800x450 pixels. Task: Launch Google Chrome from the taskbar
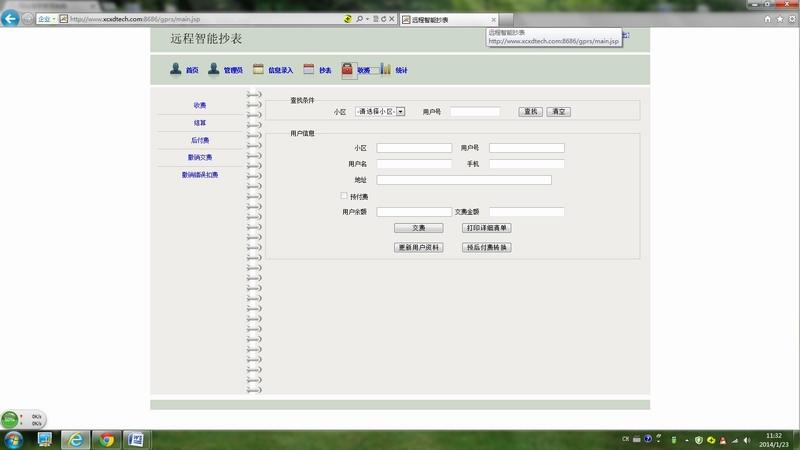[x=105, y=439]
